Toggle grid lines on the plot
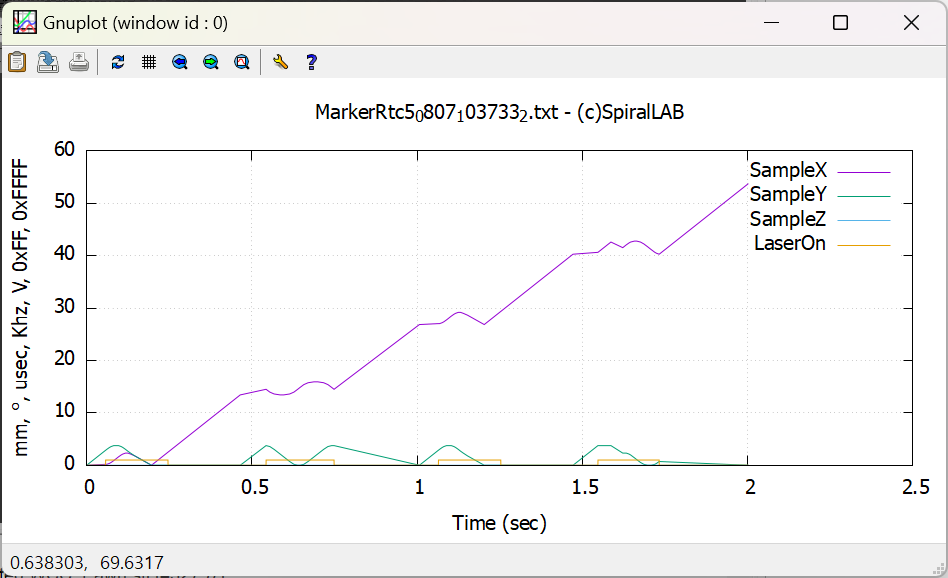 (149, 62)
